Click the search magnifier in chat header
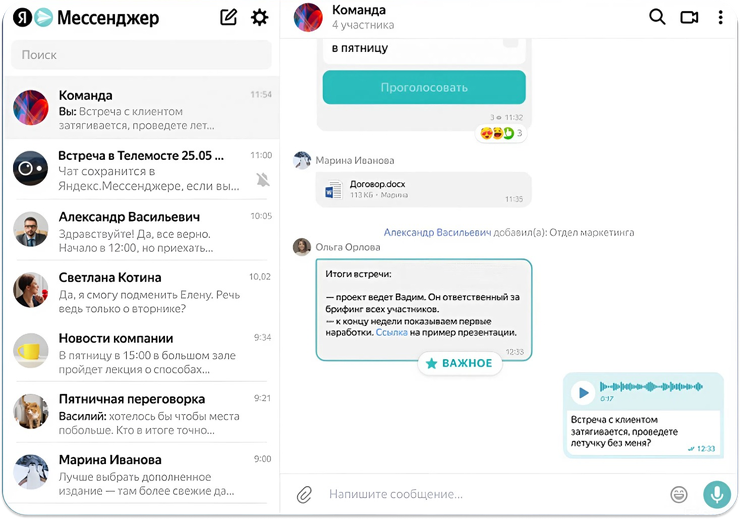Image resolution: width=740 pixels, height=519 pixels. pyautogui.click(x=657, y=17)
